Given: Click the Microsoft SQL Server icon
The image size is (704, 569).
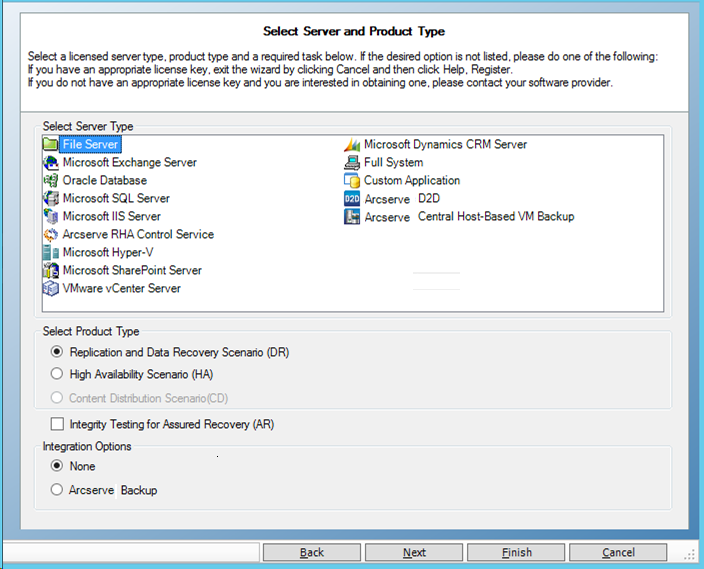Looking at the screenshot, I should (x=51, y=198).
